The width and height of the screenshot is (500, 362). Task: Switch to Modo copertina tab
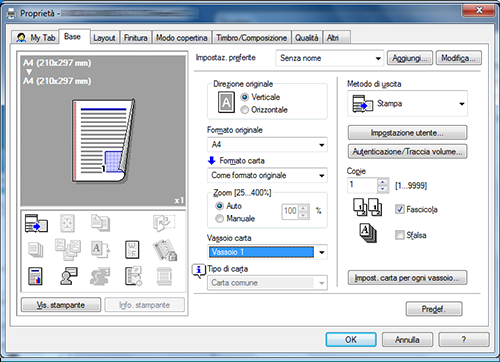pos(182,38)
